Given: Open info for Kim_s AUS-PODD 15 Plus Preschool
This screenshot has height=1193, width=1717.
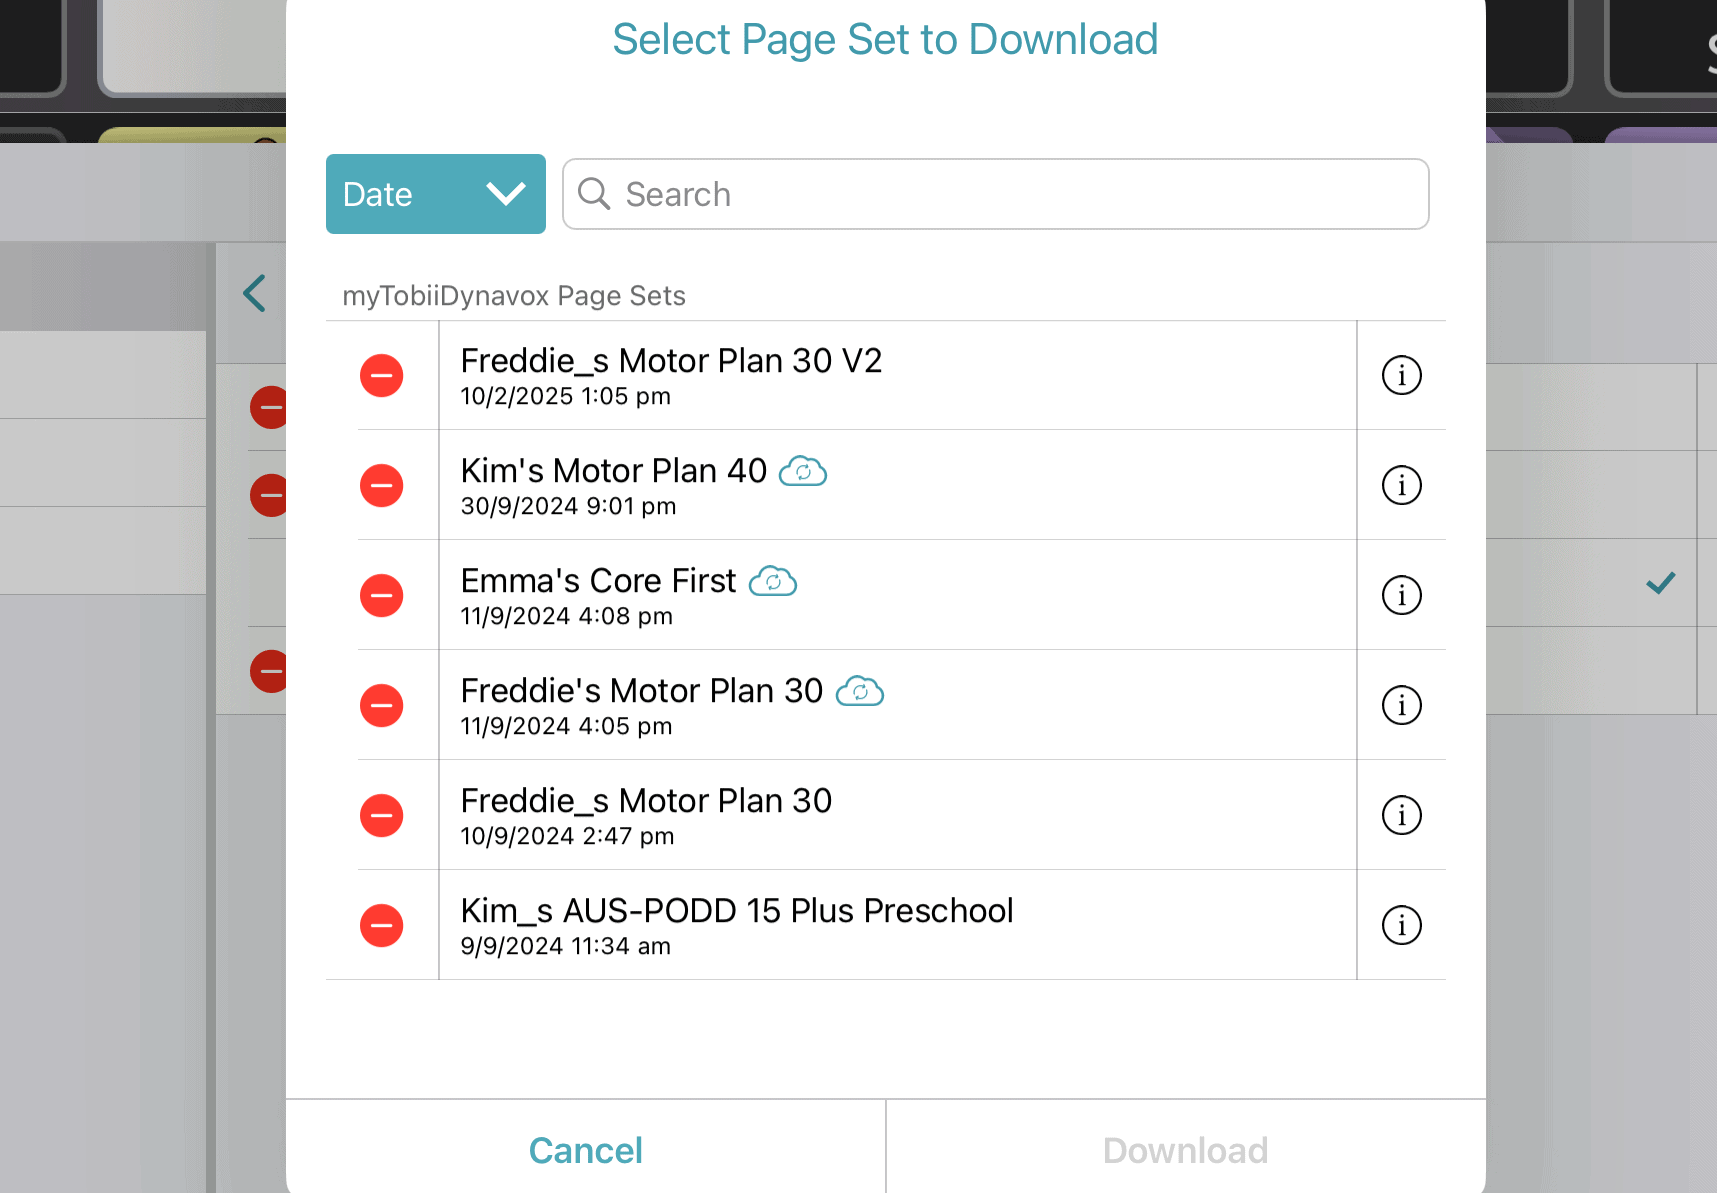Looking at the screenshot, I should 1401,925.
